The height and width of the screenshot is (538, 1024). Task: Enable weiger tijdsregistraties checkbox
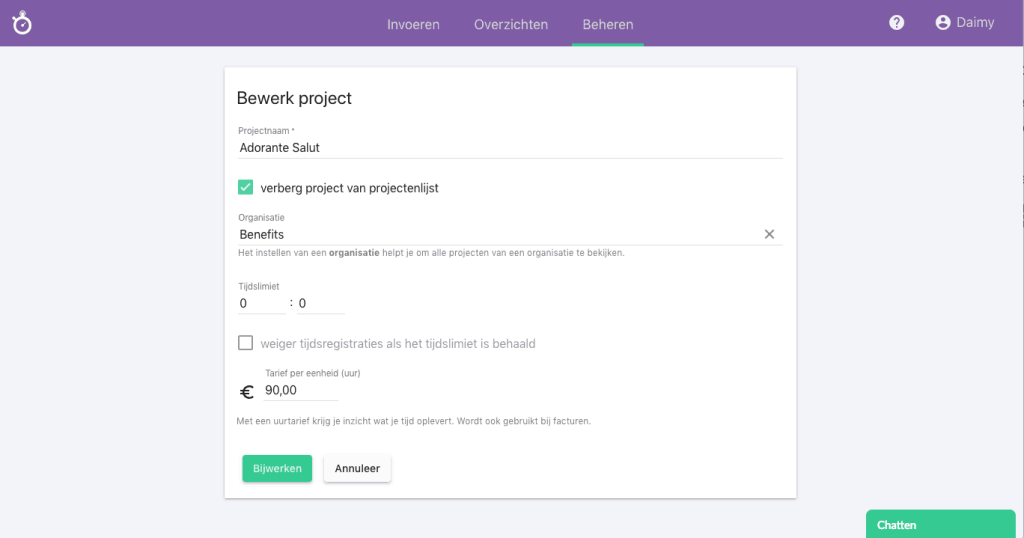[x=246, y=343]
